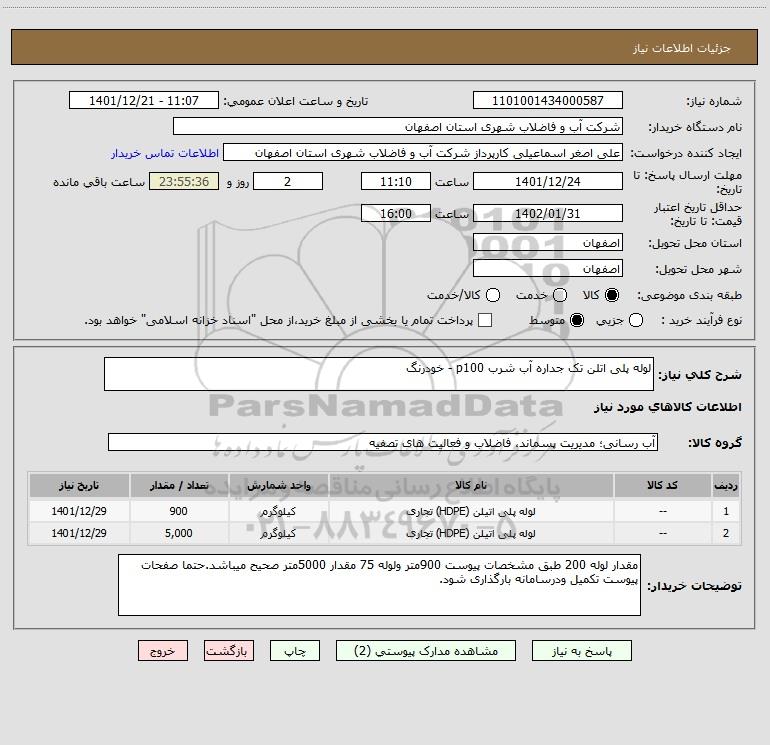Image resolution: width=770 pixels, height=745 pixels.
Task: Select the کالا/خدمت radio button
Action: (493, 295)
